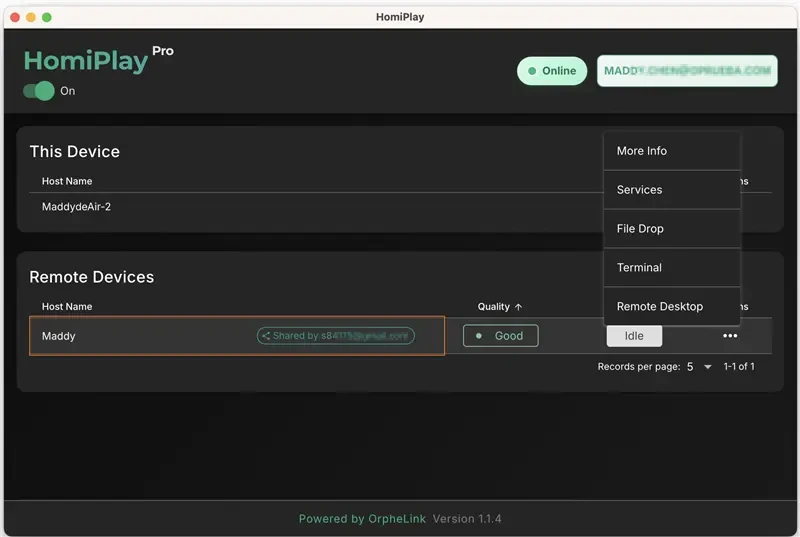
Task: Choose Services in the context menu
Action: point(672,190)
